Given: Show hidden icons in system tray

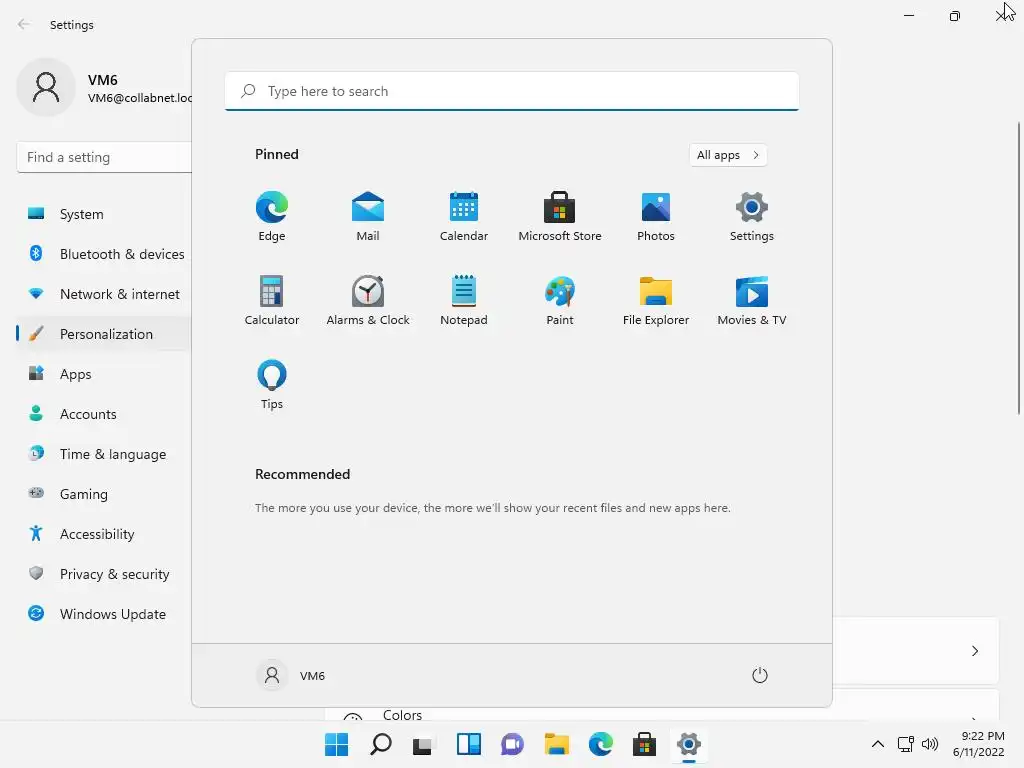Looking at the screenshot, I should (x=878, y=744).
